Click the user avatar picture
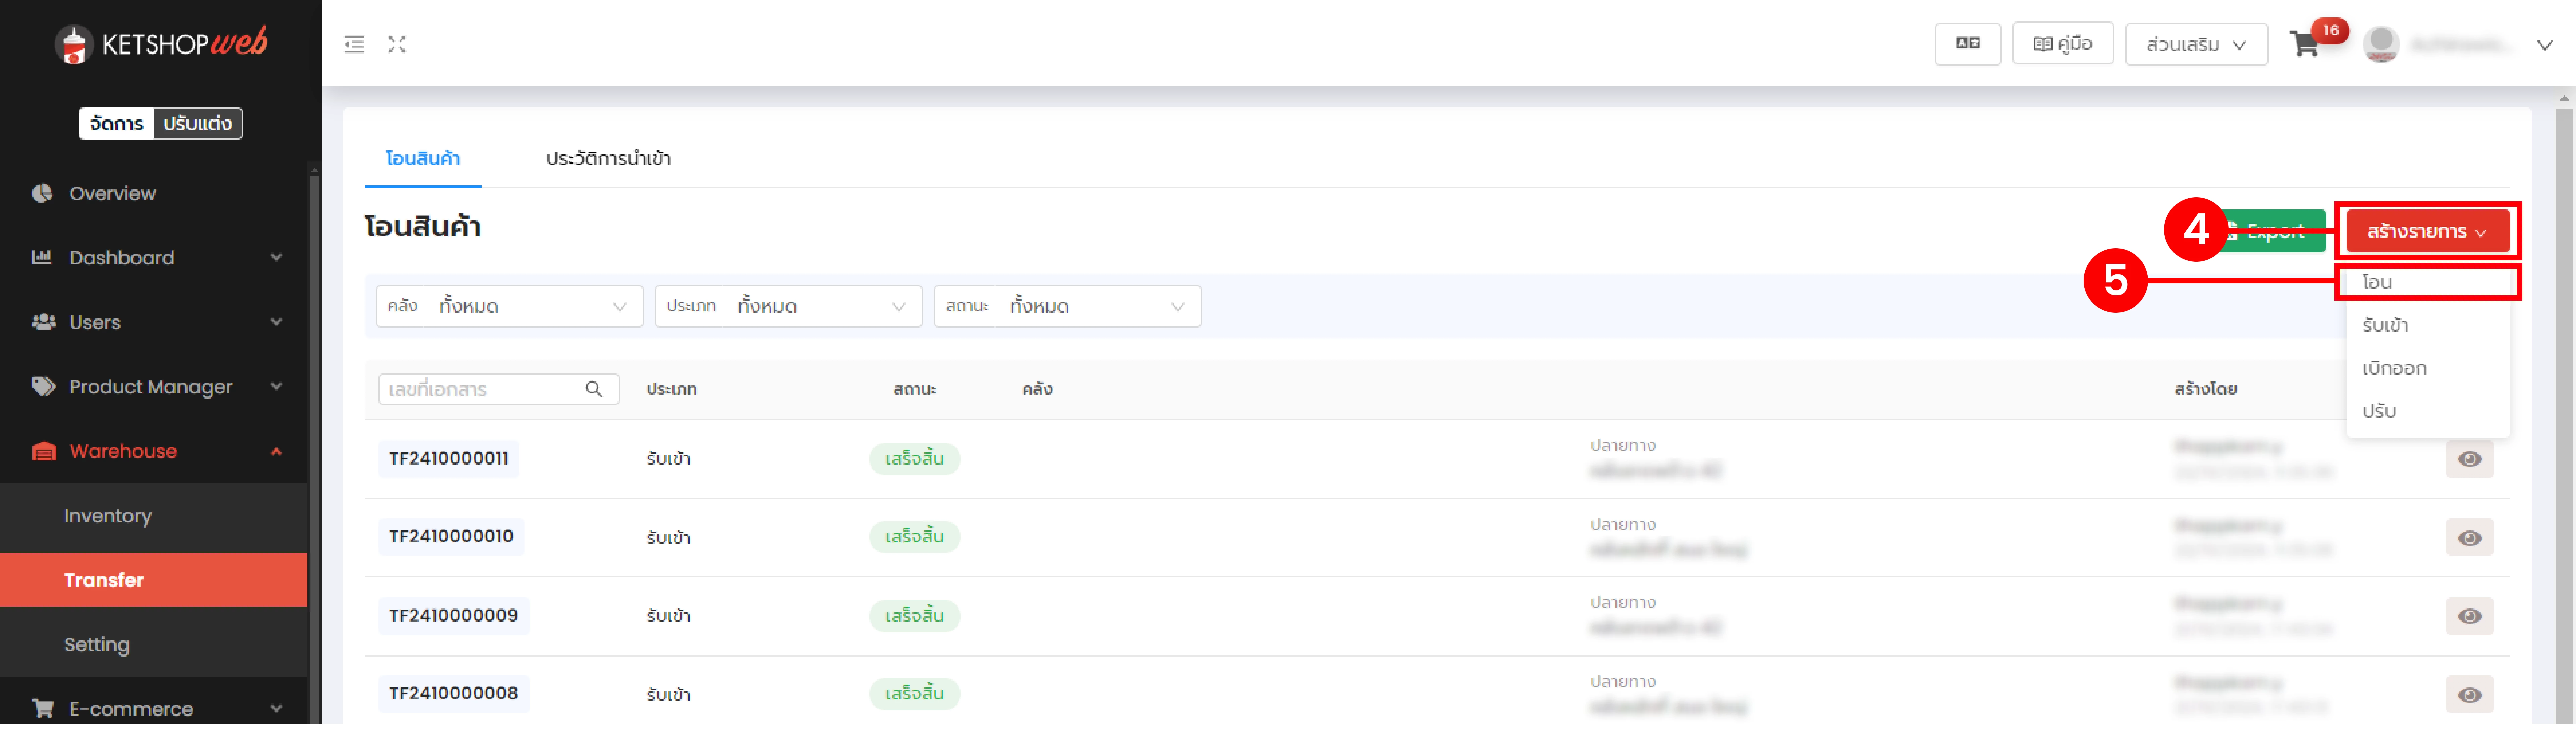Screen dimensions: 2576x729 click(2381, 44)
